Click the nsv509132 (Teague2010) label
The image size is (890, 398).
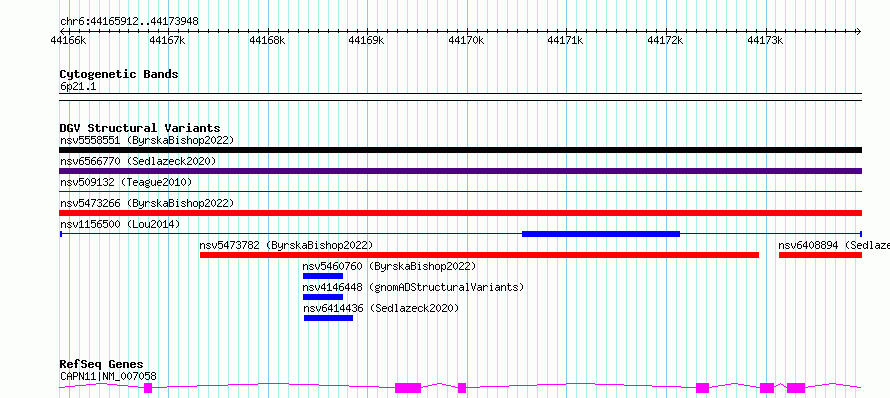click(x=126, y=182)
